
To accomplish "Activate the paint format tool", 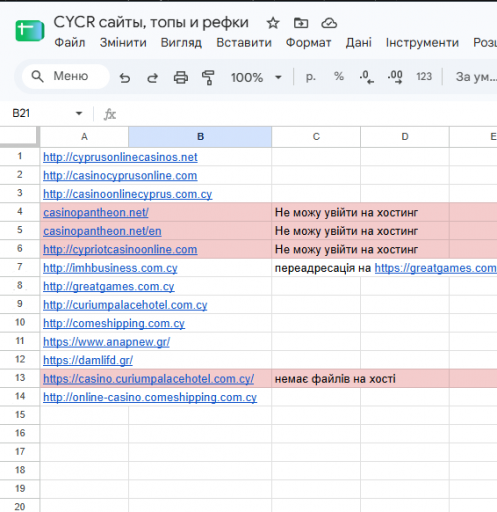I will click(x=208, y=78).
